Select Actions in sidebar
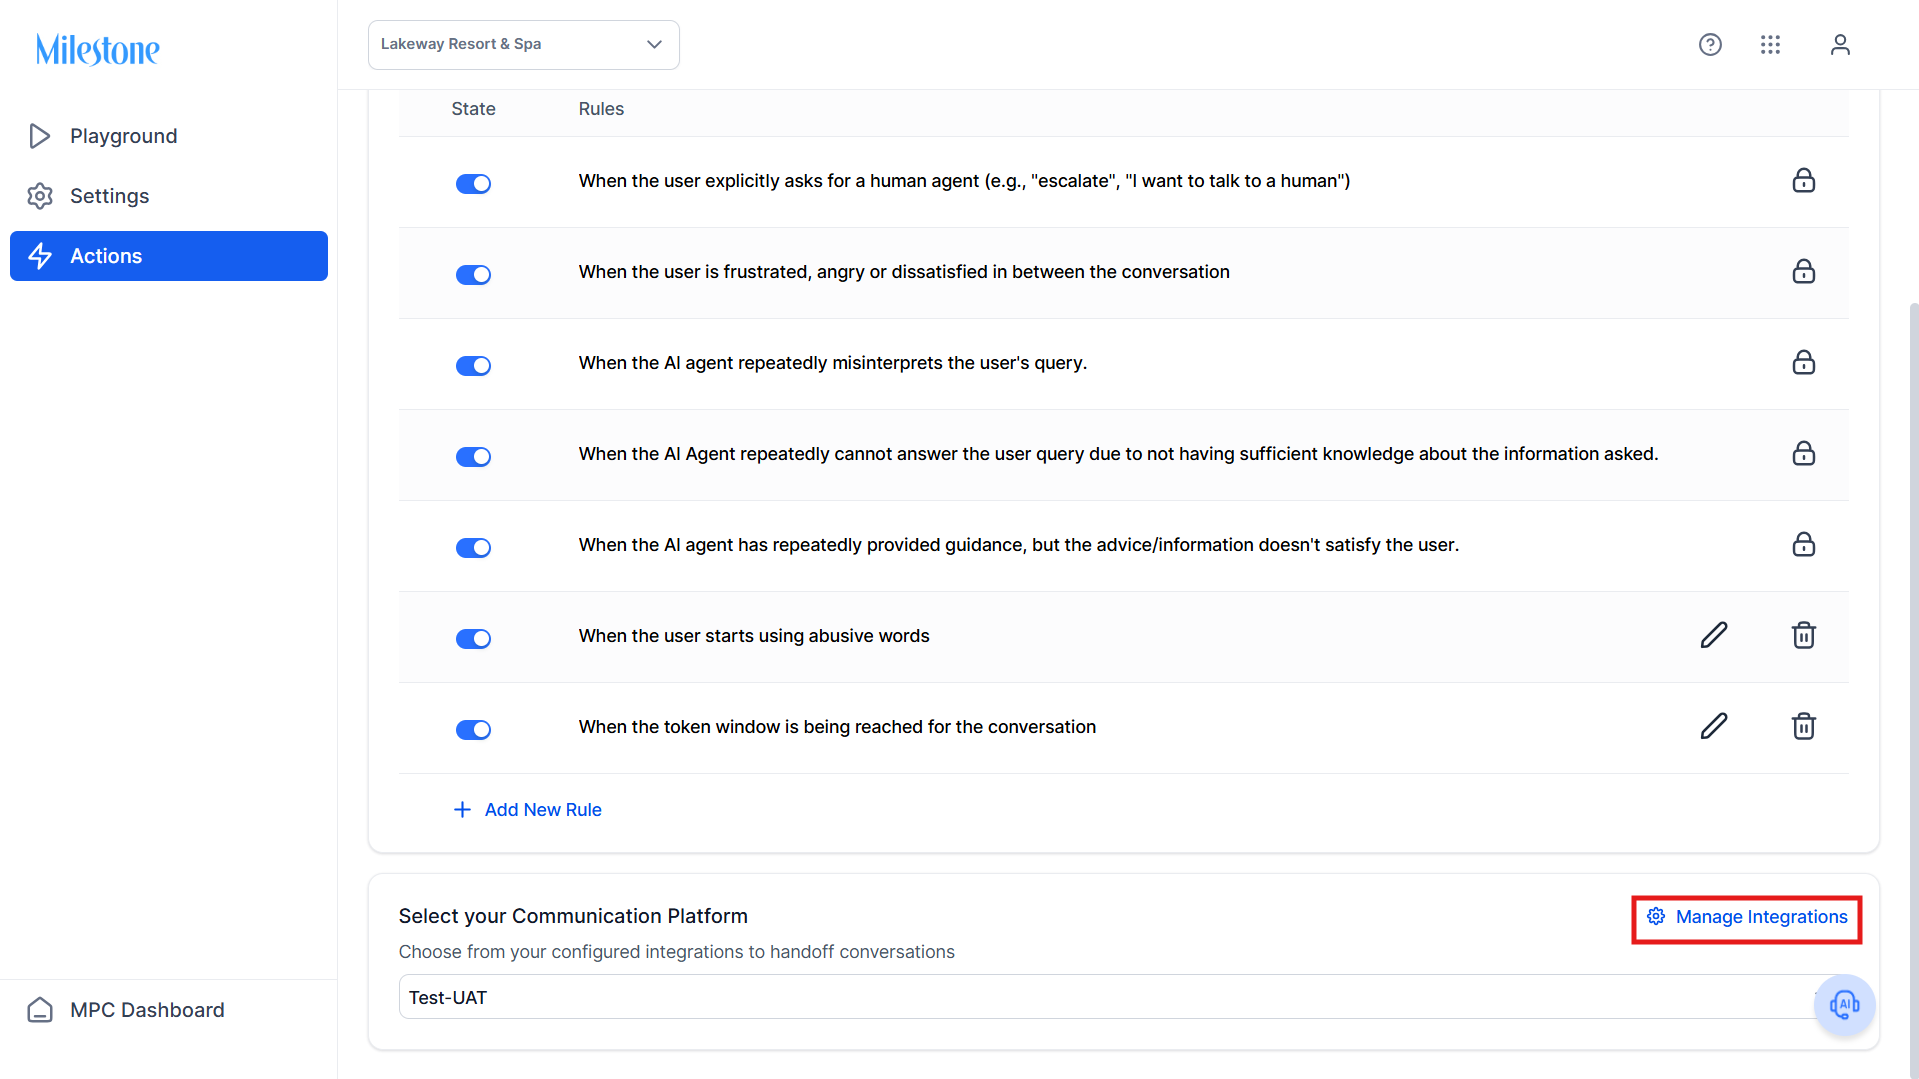The height and width of the screenshot is (1079, 1919). 169,256
